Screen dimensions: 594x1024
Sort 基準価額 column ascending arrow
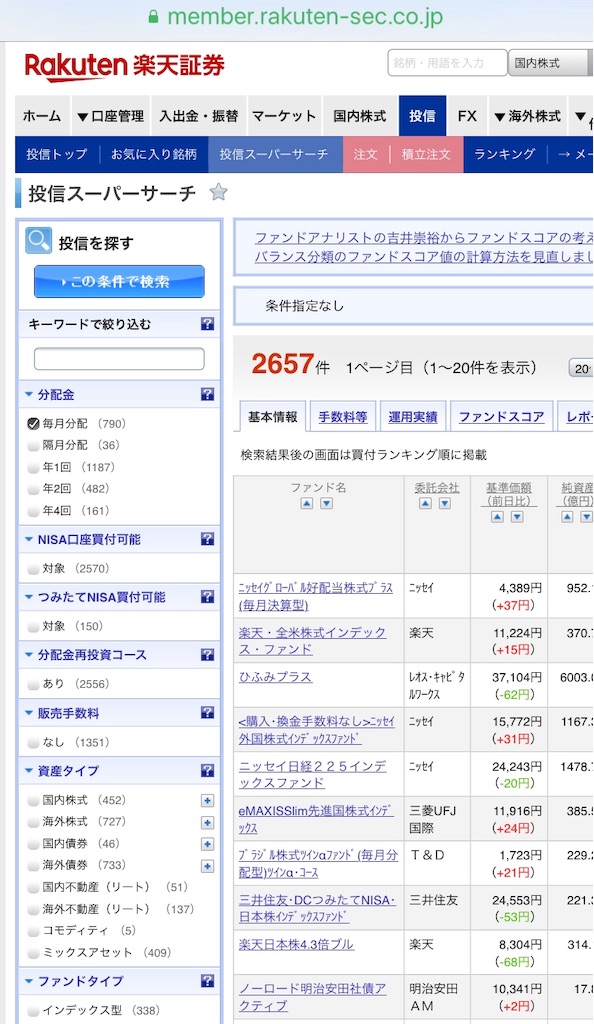(497, 517)
